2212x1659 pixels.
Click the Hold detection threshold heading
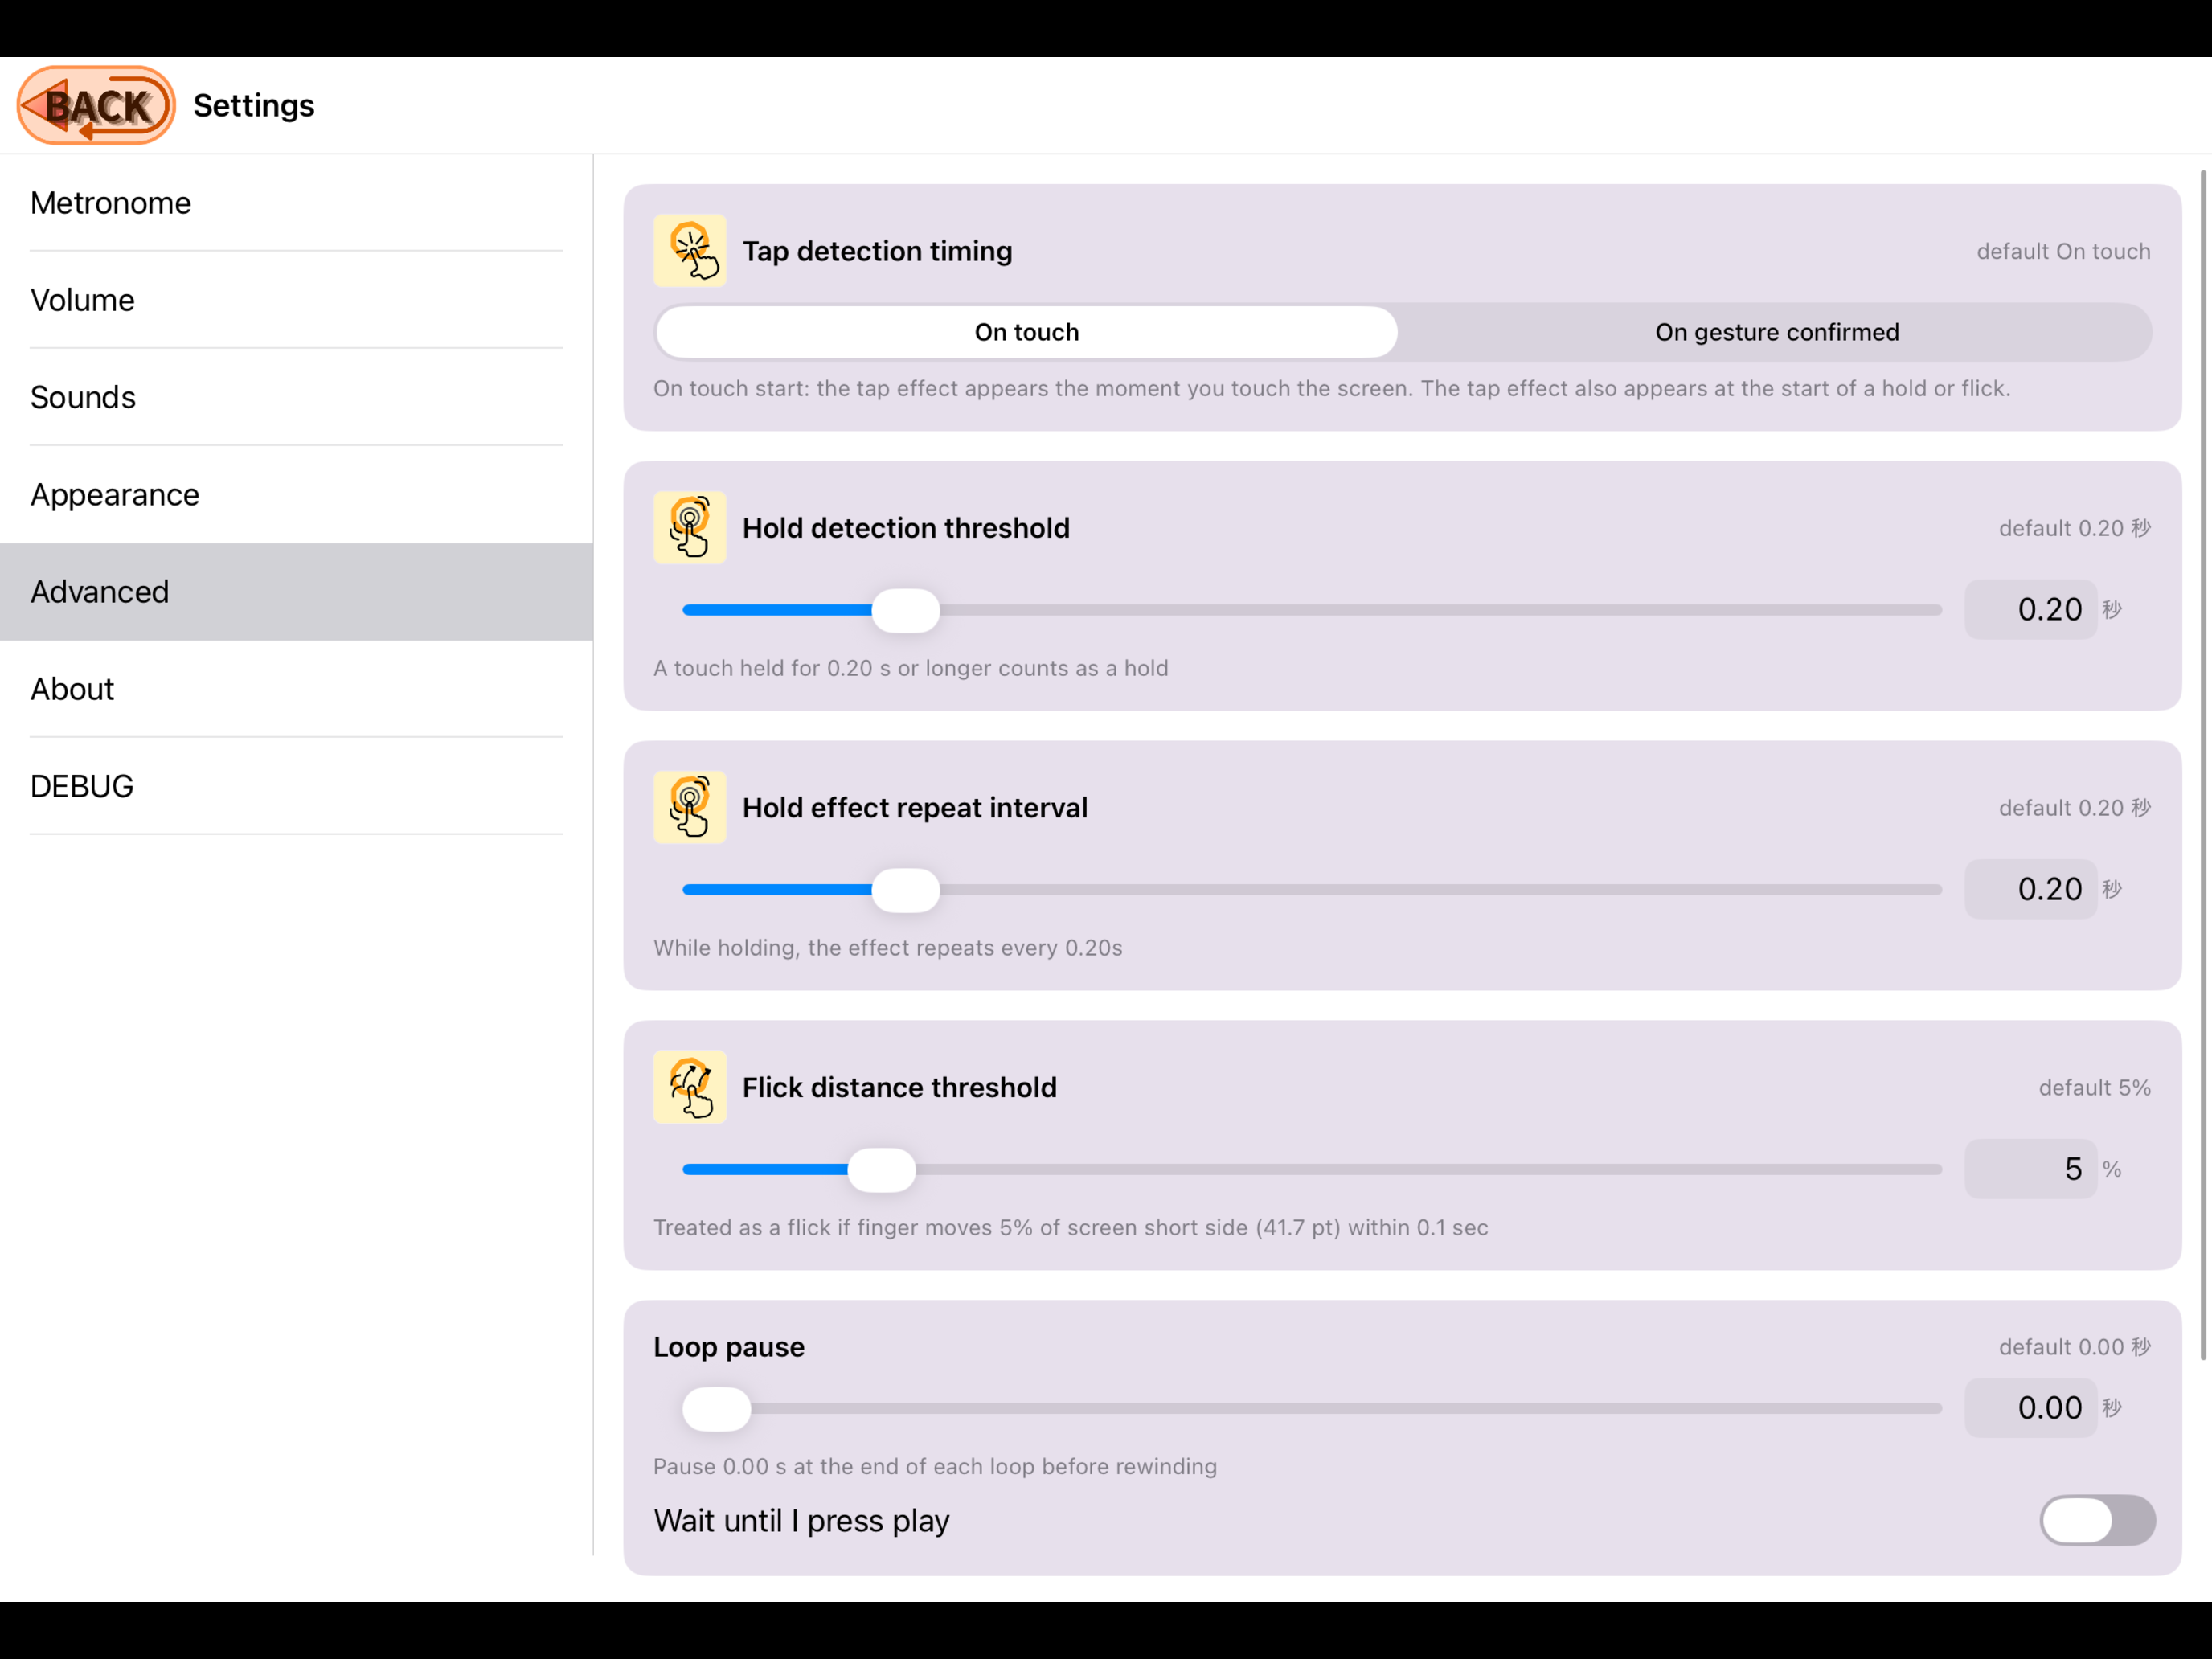click(x=906, y=528)
